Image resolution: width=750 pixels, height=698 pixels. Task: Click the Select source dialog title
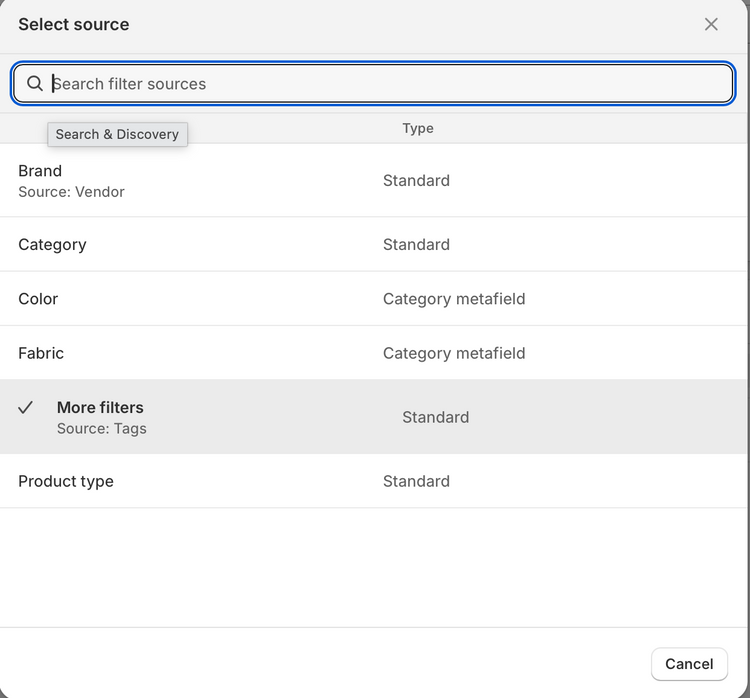pos(74,24)
